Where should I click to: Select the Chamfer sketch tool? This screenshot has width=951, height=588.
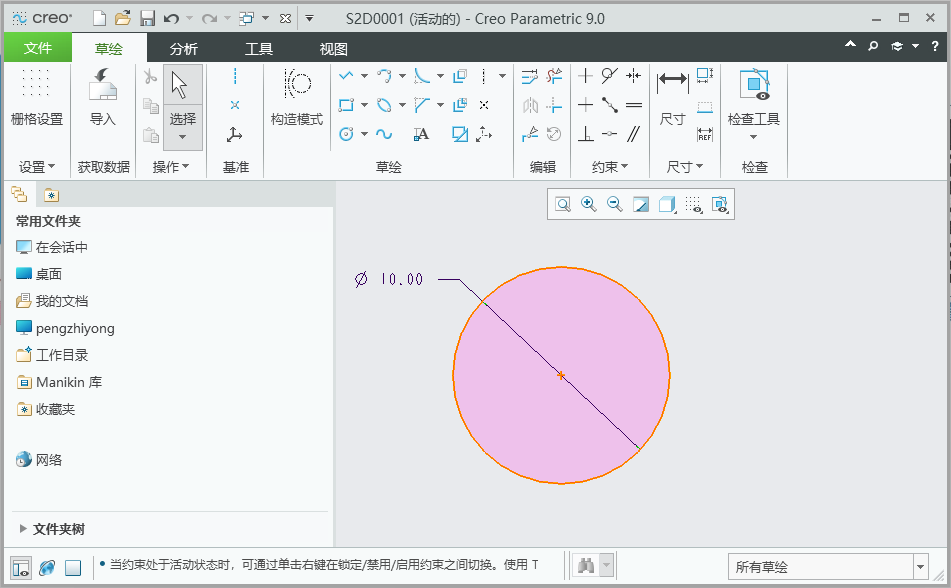click(422, 105)
